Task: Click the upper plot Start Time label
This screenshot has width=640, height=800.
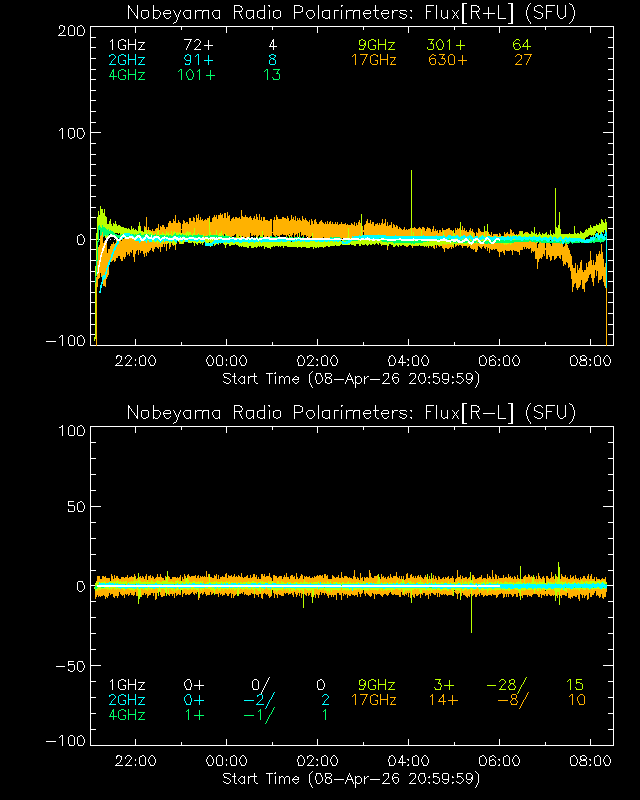Action: [350, 379]
